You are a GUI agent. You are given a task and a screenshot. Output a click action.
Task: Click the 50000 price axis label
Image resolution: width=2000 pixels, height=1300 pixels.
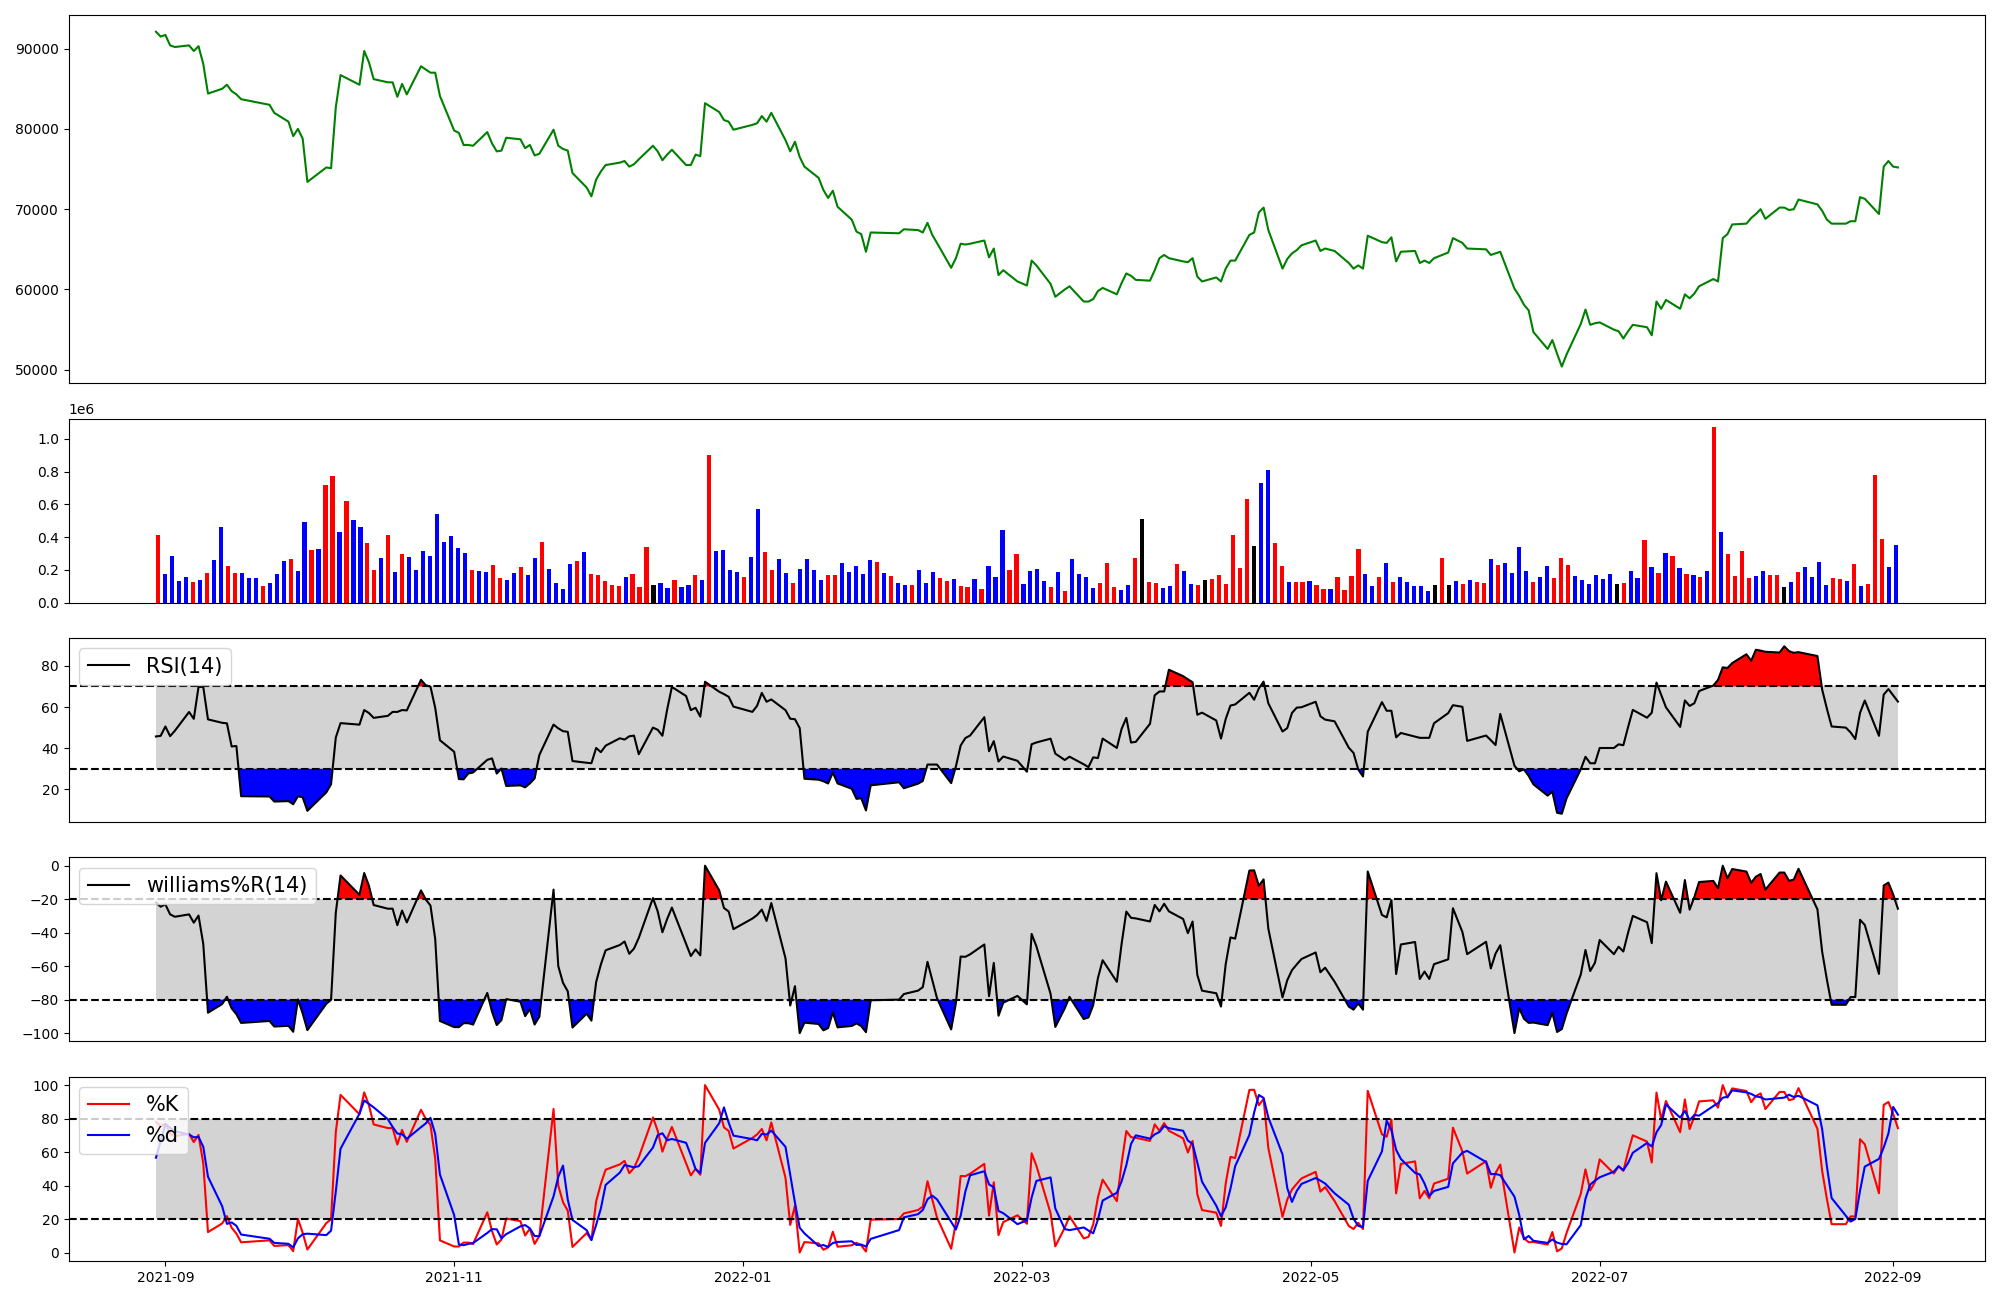(x=38, y=371)
